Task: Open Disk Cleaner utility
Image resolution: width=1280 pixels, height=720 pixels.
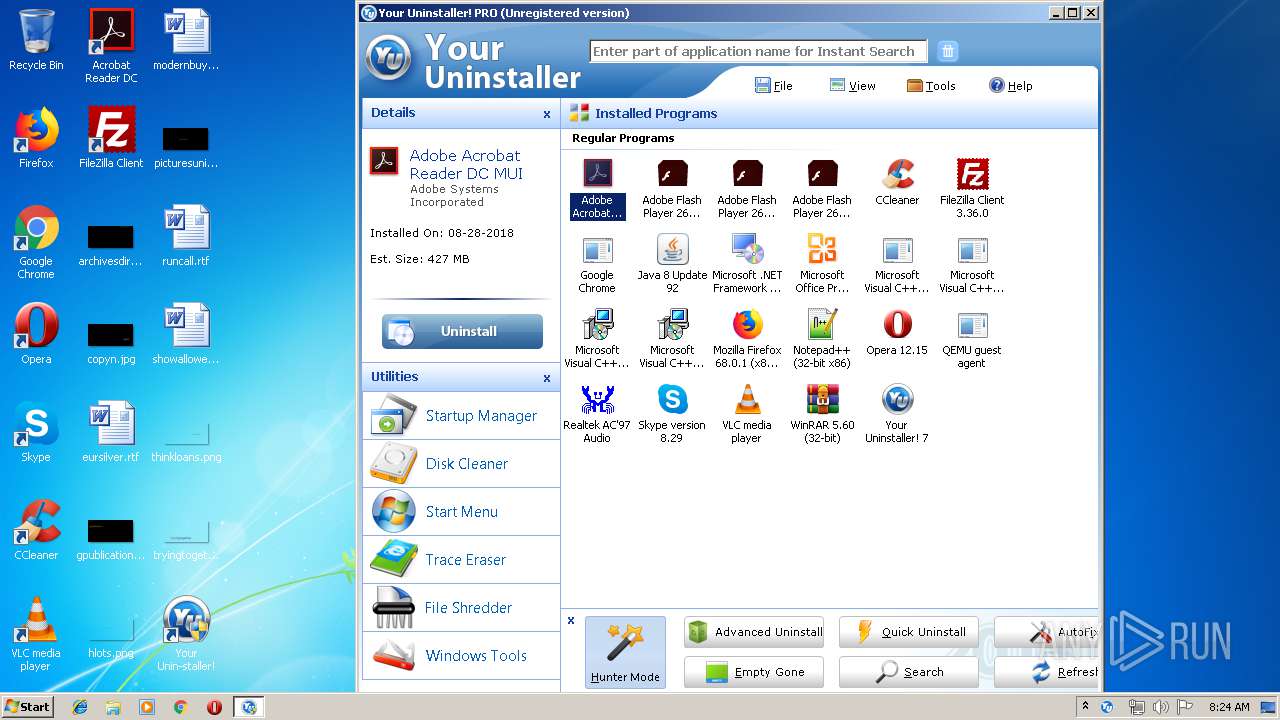Action: pos(461,463)
